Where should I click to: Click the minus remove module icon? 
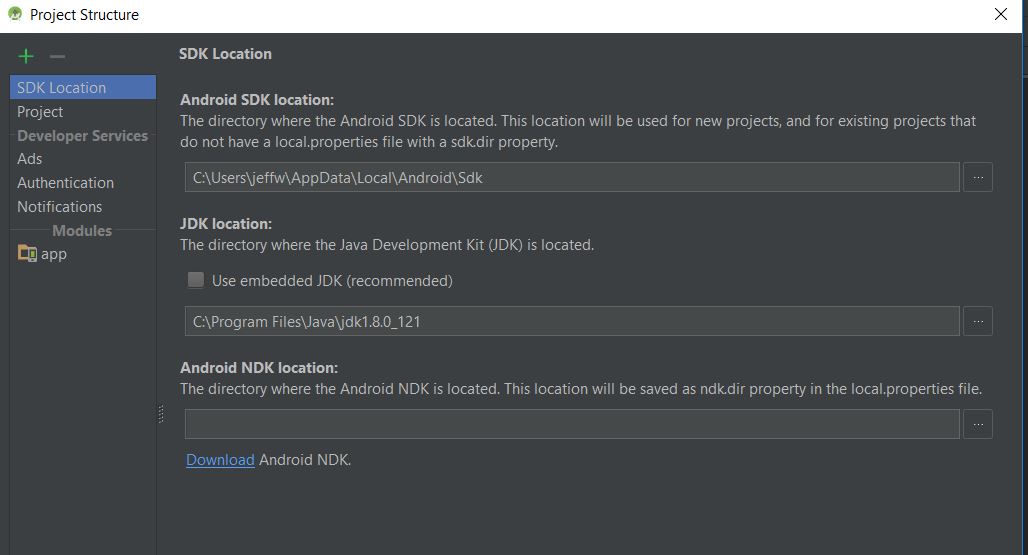(57, 56)
